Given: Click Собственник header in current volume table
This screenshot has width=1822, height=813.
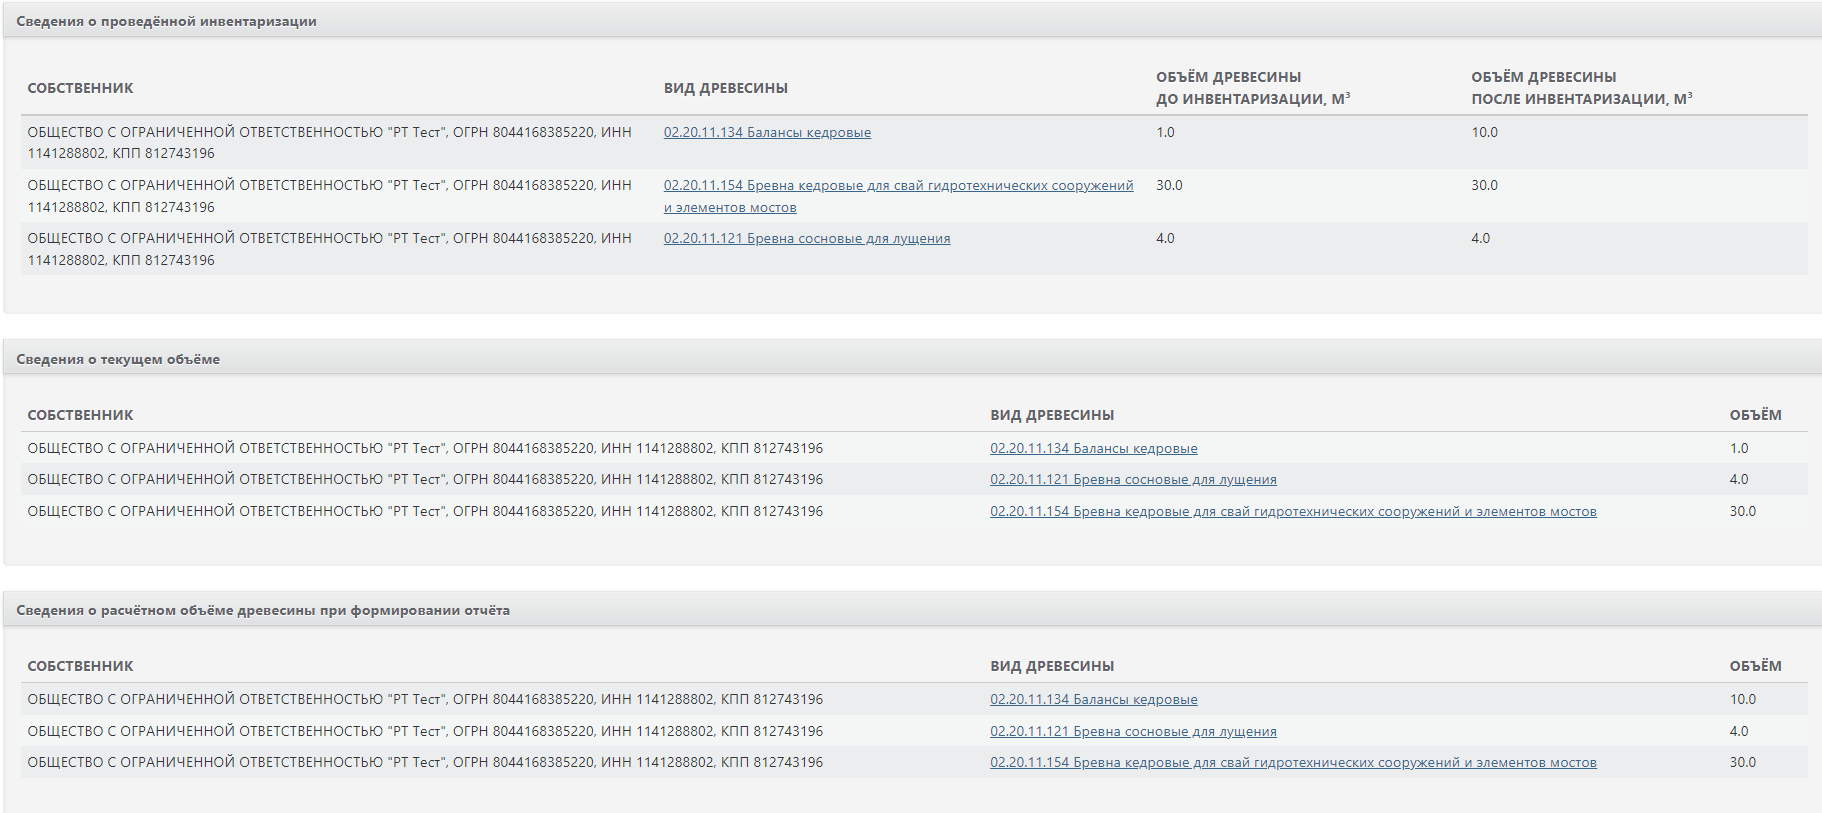Looking at the screenshot, I should tap(80, 415).
